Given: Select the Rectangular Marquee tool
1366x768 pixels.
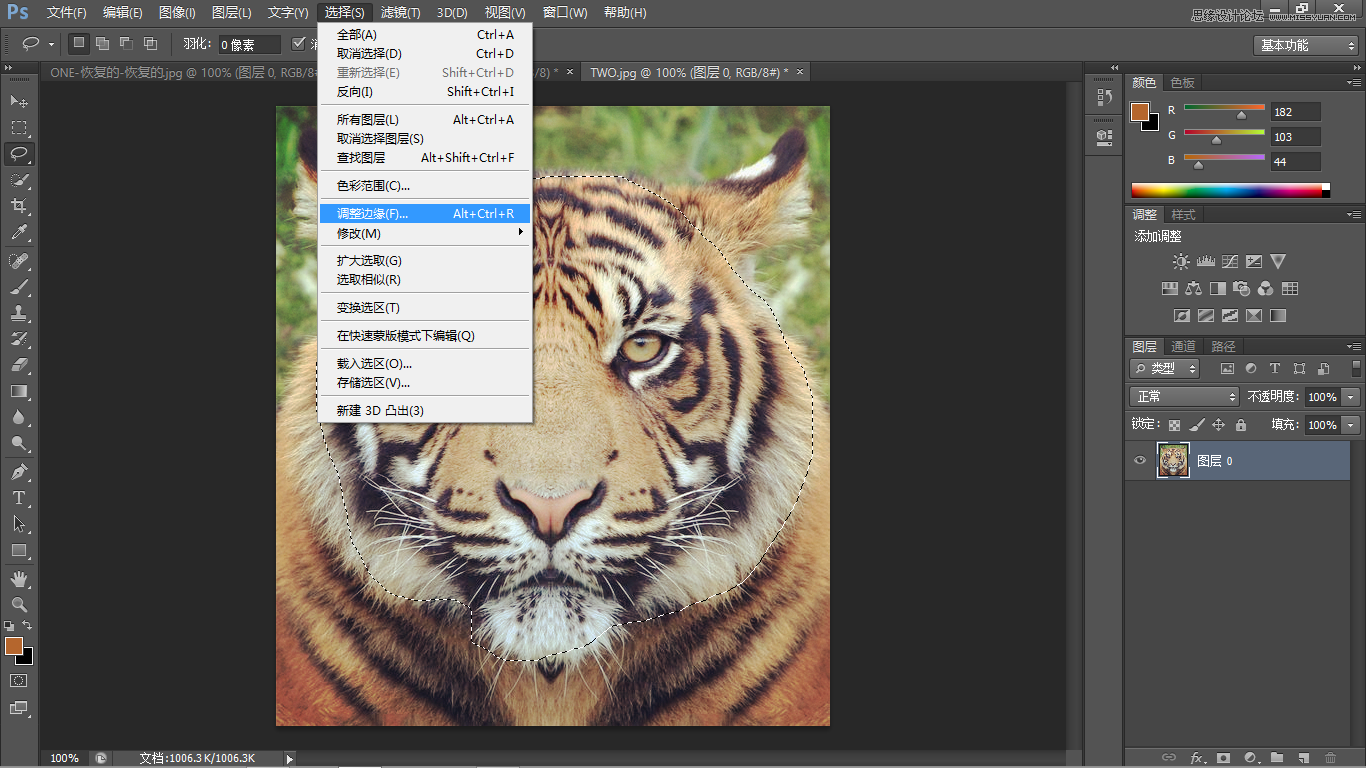Looking at the screenshot, I should [19, 128].
